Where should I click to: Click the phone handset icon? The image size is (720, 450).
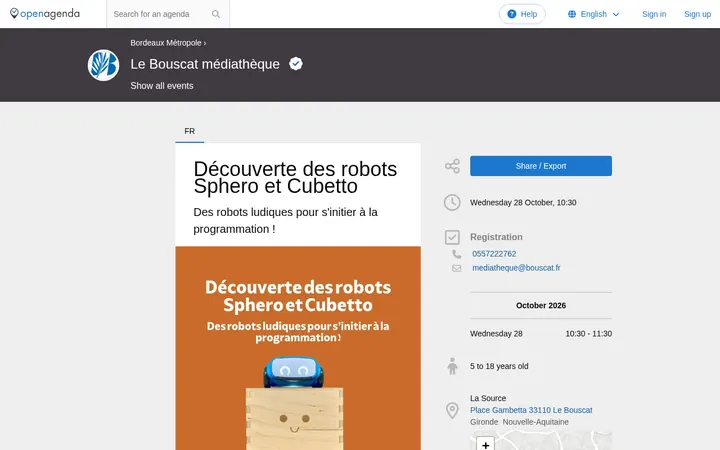(x=456, y=254)
